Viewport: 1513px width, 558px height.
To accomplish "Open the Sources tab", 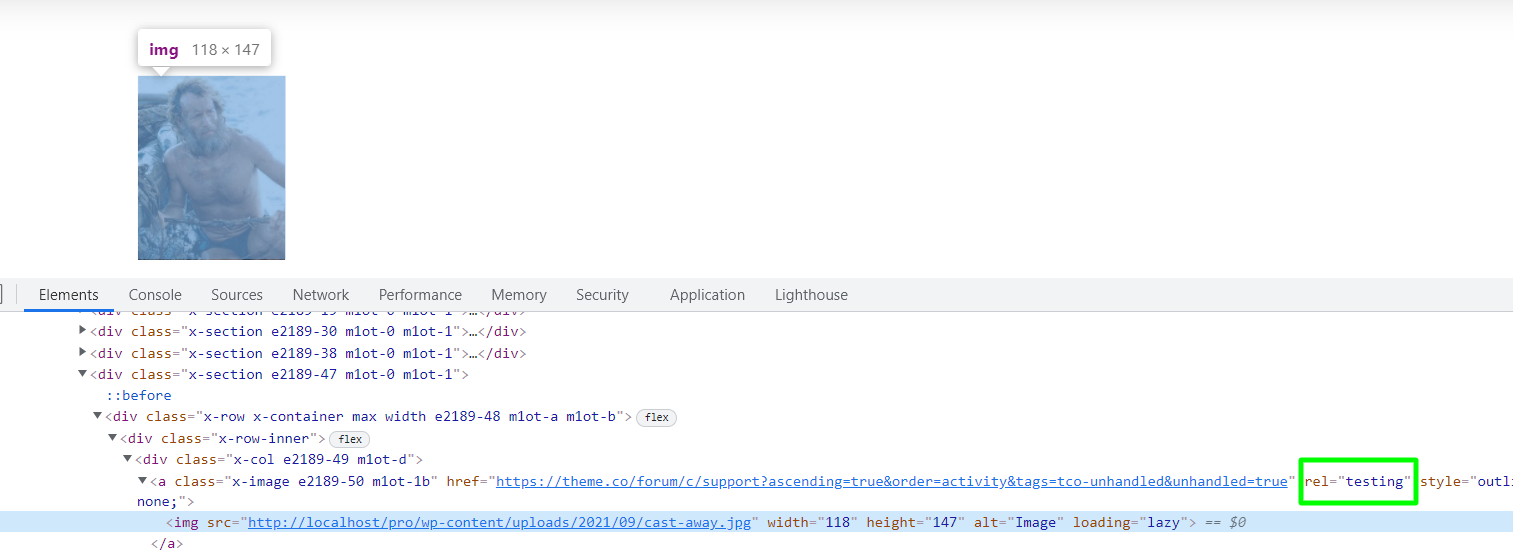I will pyautogui.click(x=237, y=295).
